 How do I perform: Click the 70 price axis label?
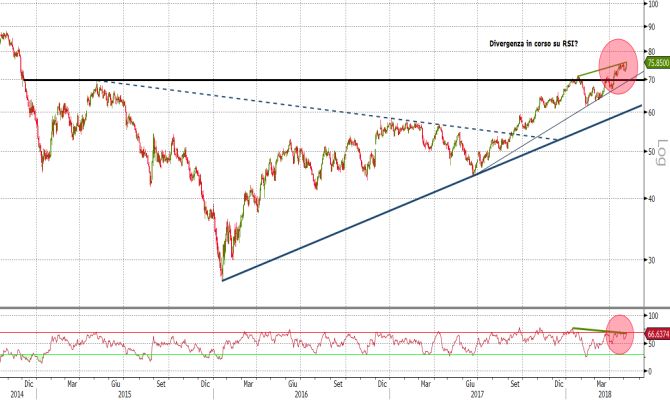click(652, 80)
